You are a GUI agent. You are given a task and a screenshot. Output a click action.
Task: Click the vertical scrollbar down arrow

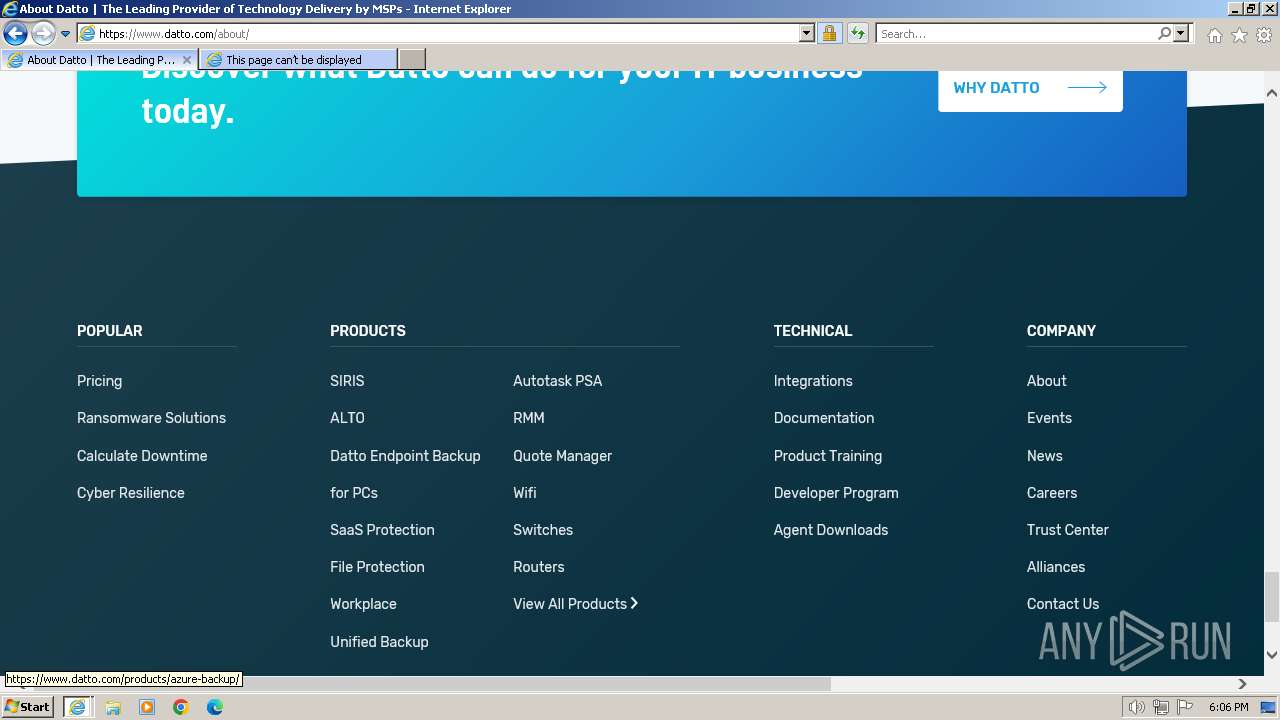pyautogui.click(x=1271, y=655)
